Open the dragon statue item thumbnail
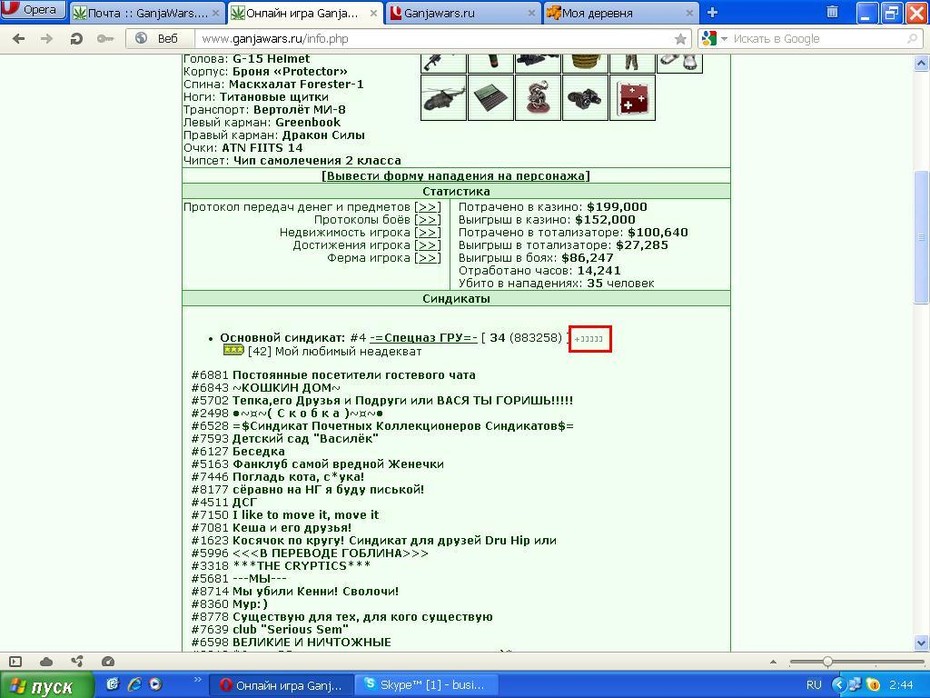The image size is (930, 698). pos(537,98)
